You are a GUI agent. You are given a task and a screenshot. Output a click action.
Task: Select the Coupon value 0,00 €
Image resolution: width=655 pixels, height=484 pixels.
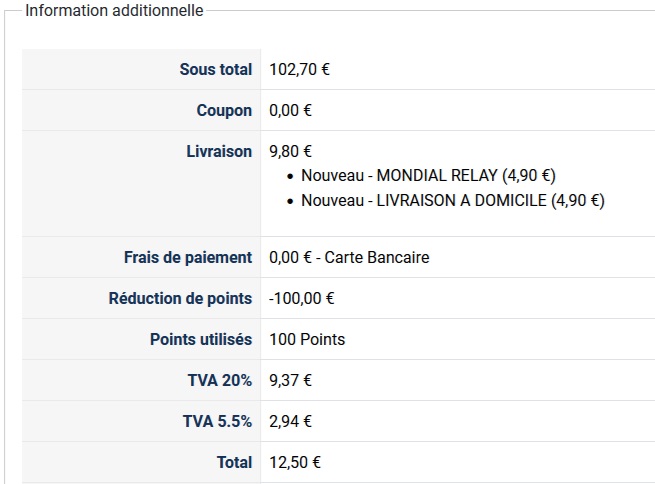(x=291, y=111)
